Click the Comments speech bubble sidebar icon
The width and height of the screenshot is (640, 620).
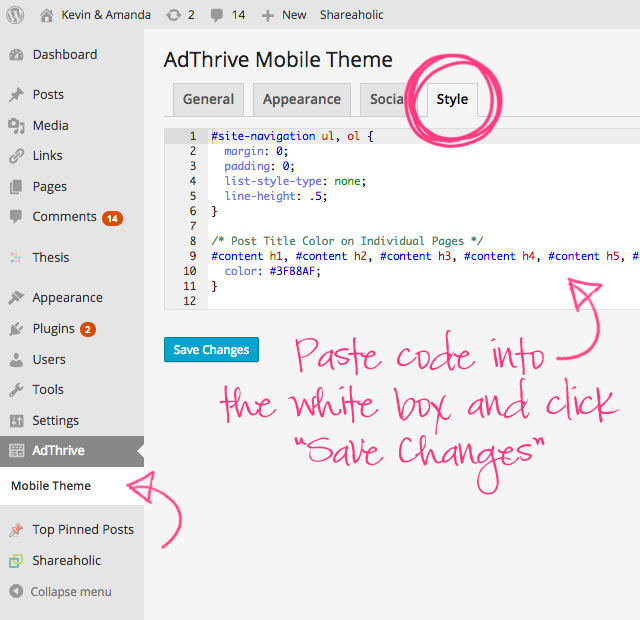16,217
